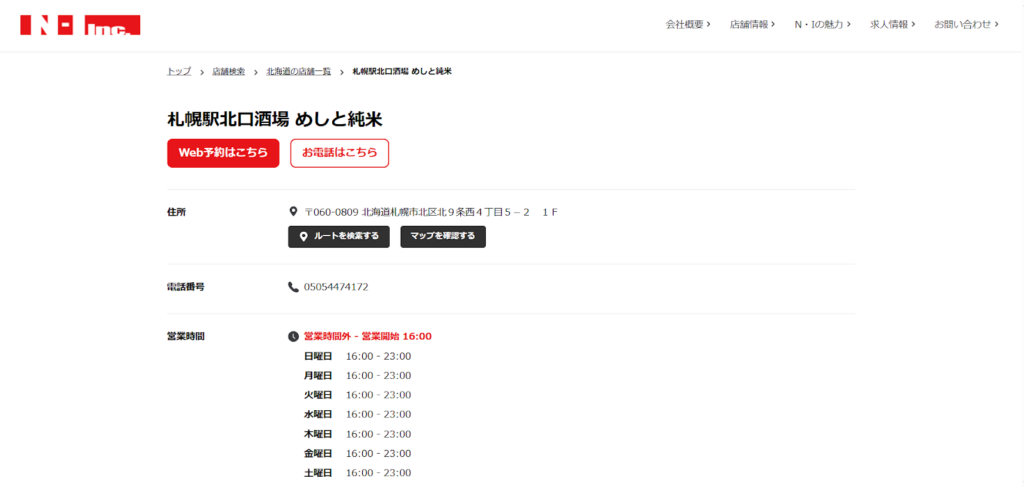The height and width of the screenshot is (487, 1024).
Task: Open the 店舗検索 breadcrumb link
Action: click(228, 72)
